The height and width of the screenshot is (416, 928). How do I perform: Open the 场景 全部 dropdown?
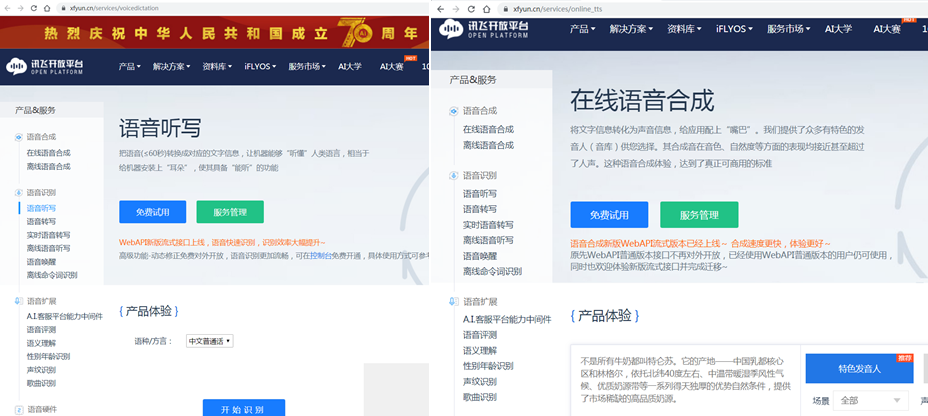point(871,401)
